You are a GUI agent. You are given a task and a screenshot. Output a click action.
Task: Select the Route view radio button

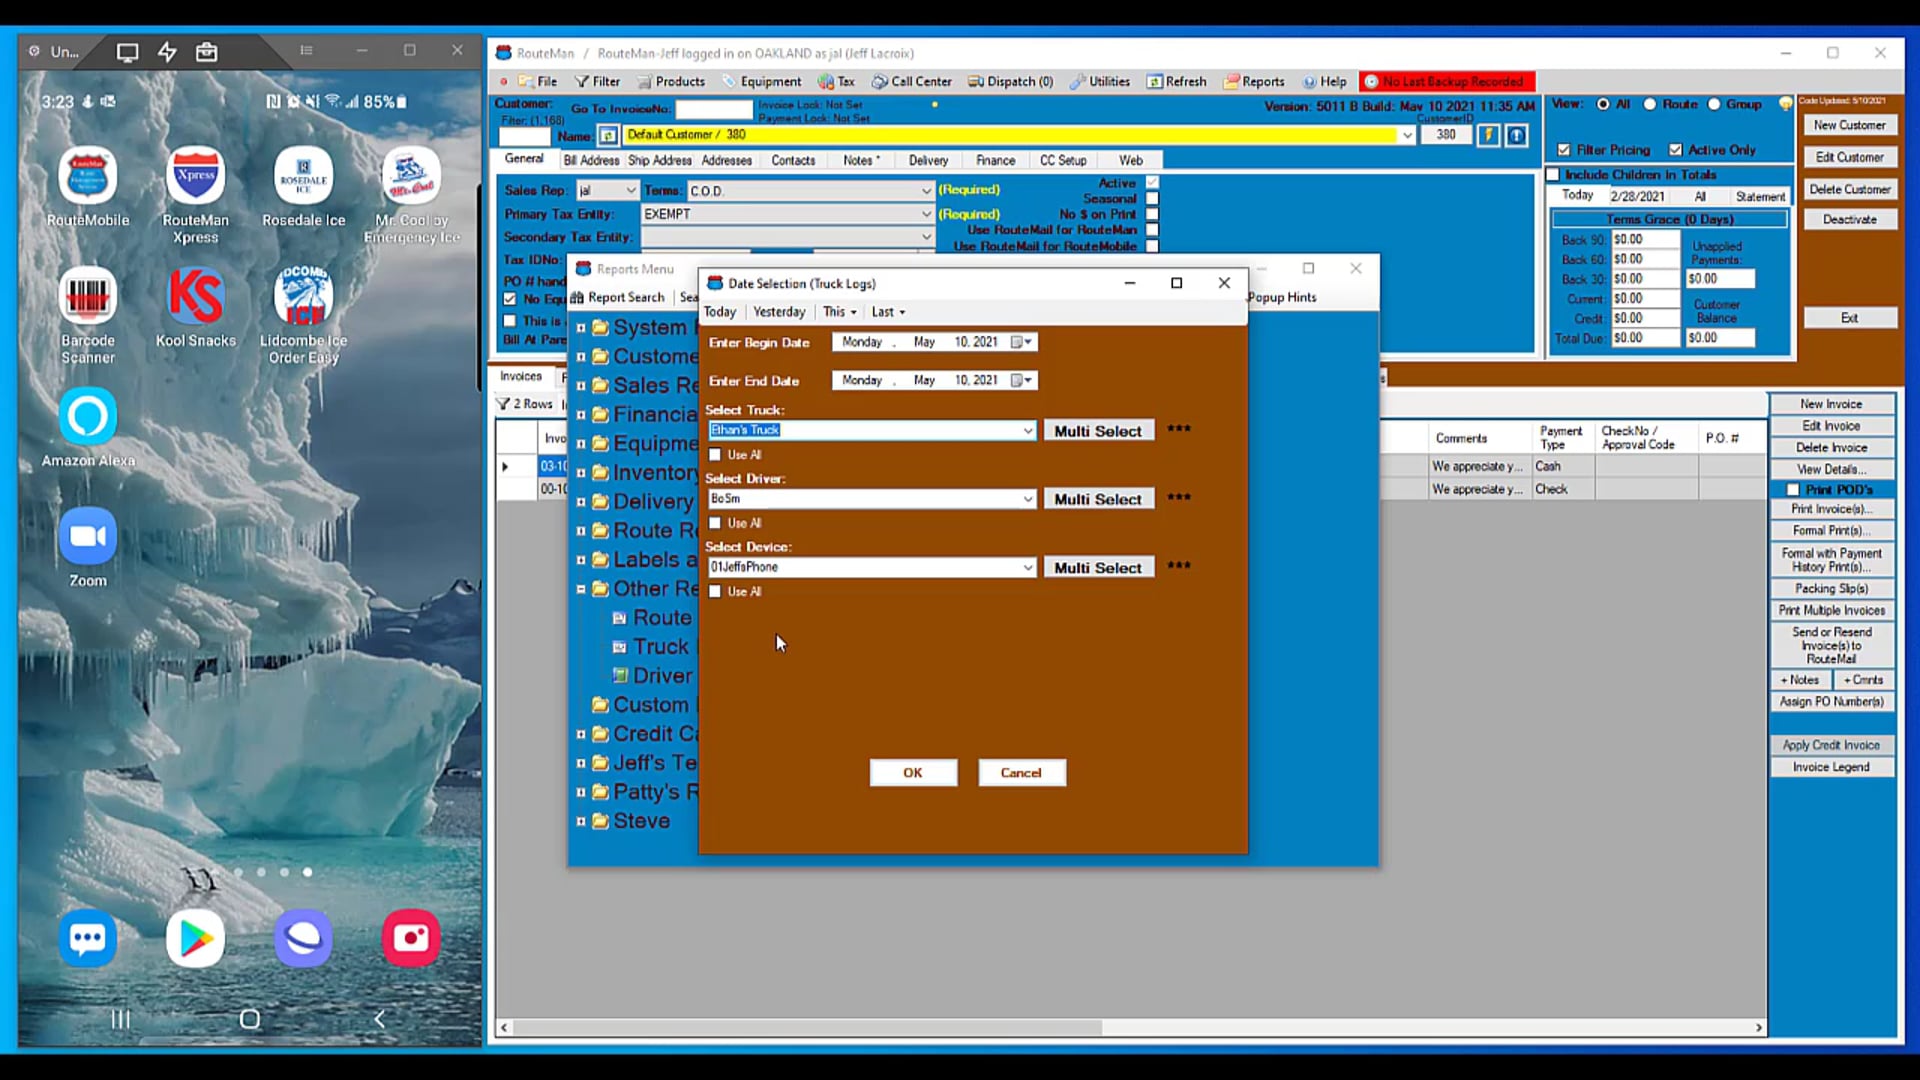pyautogui.click(x=1650, y=104)
